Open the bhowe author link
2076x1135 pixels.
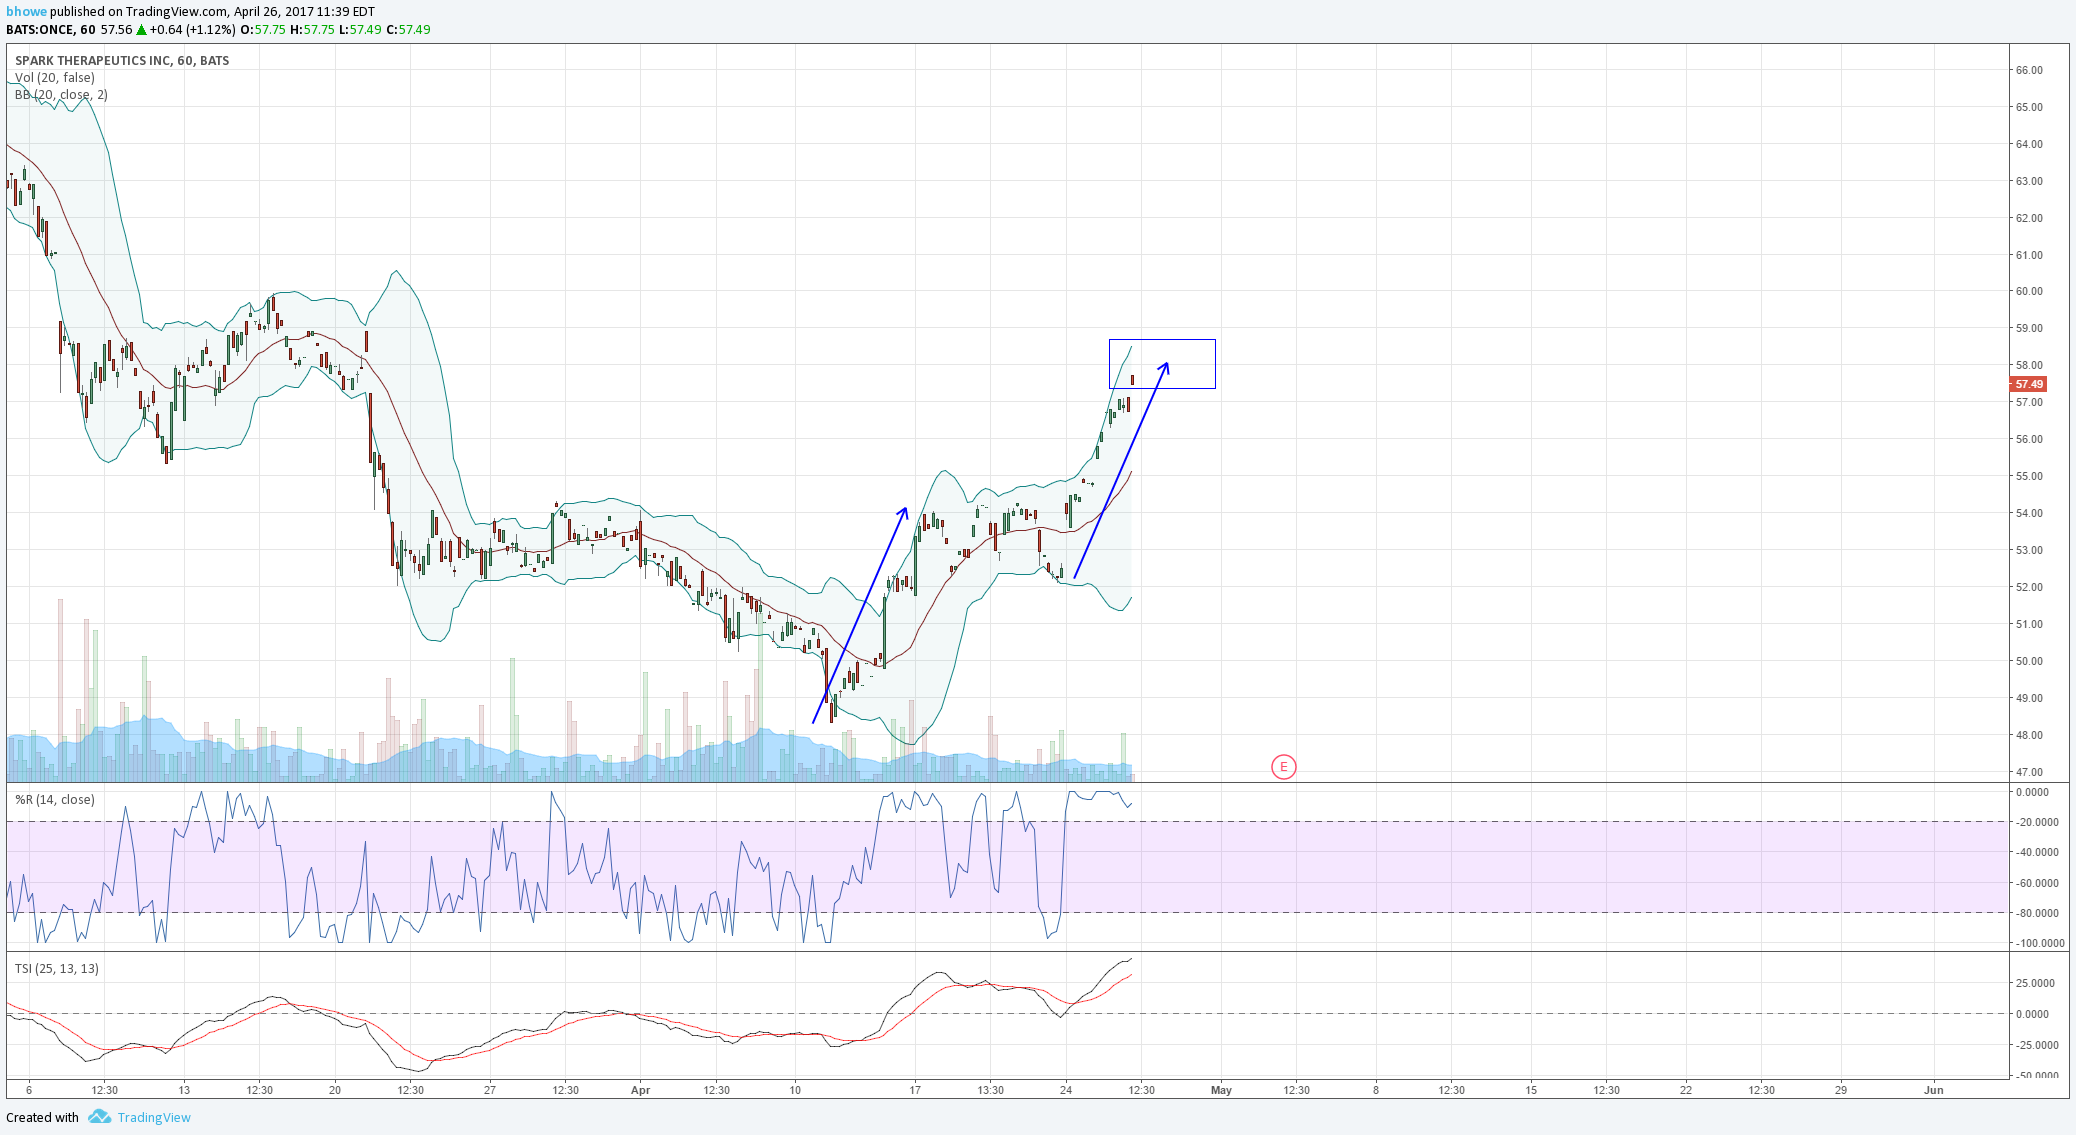pyautogui.click(x=26, y=12)
